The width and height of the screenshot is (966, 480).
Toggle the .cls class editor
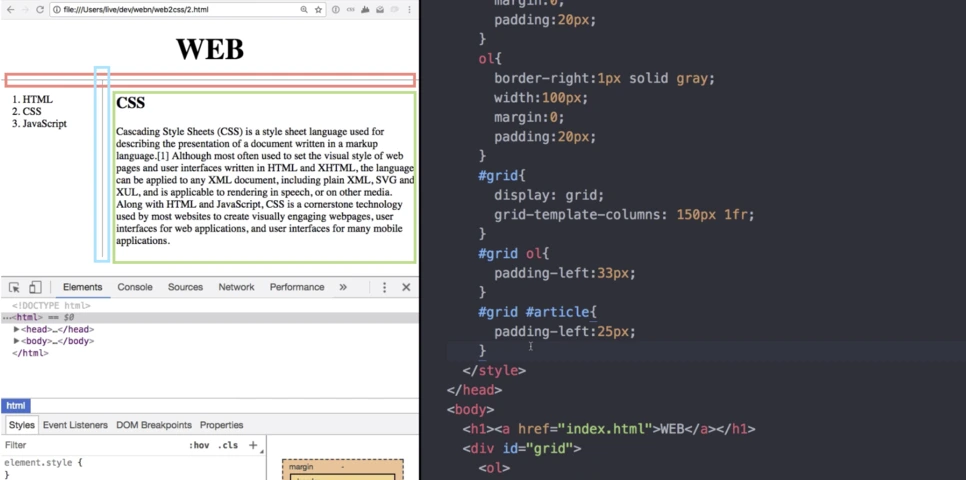[228, 445]
